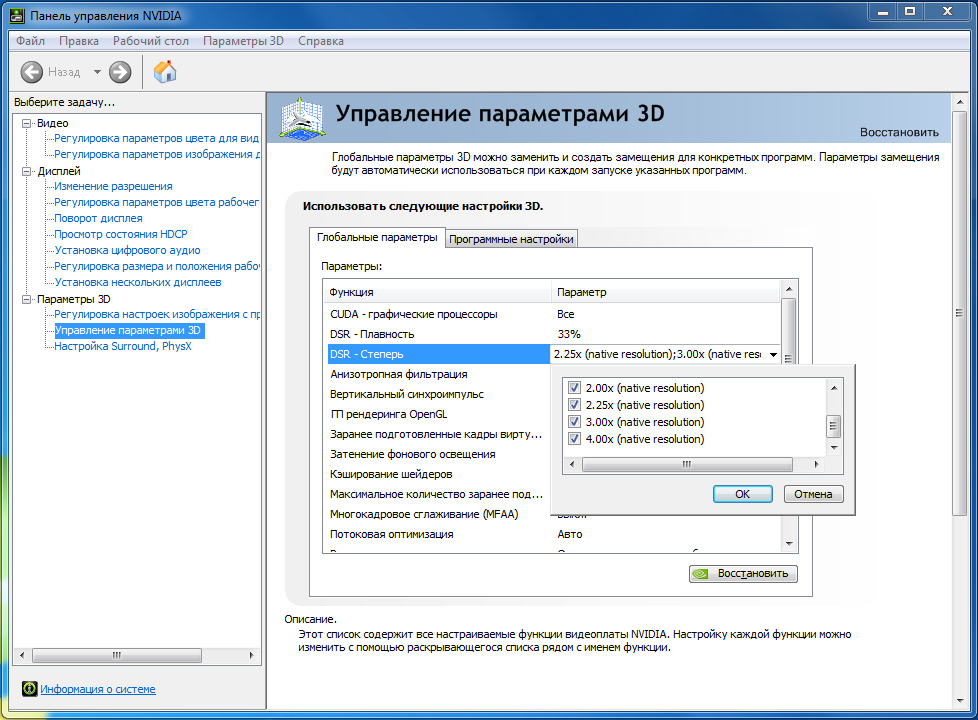Select Поворот дисплея in the tree
Viewport: 978px width, 720px height.
tap(98, 218)
